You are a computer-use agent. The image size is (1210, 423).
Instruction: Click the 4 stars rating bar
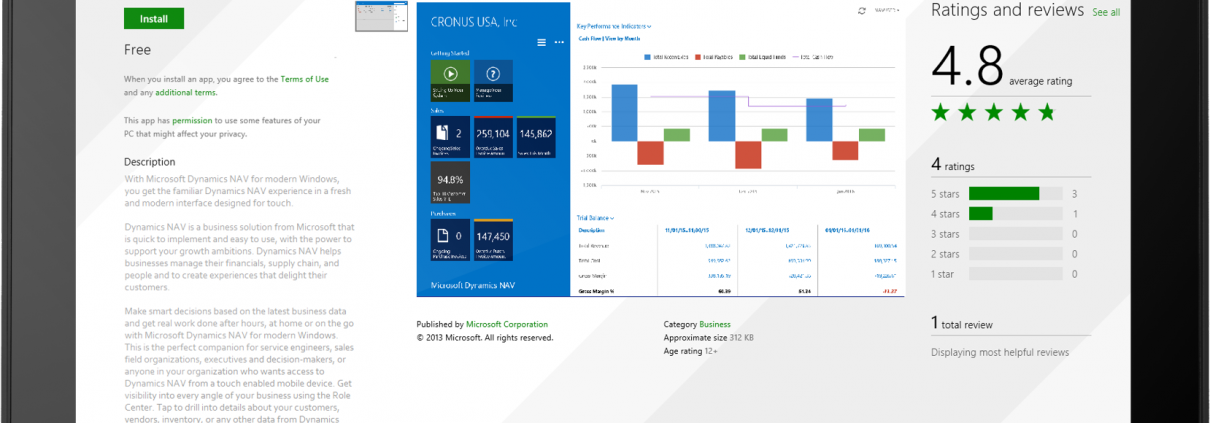[x=1014, y=214]
